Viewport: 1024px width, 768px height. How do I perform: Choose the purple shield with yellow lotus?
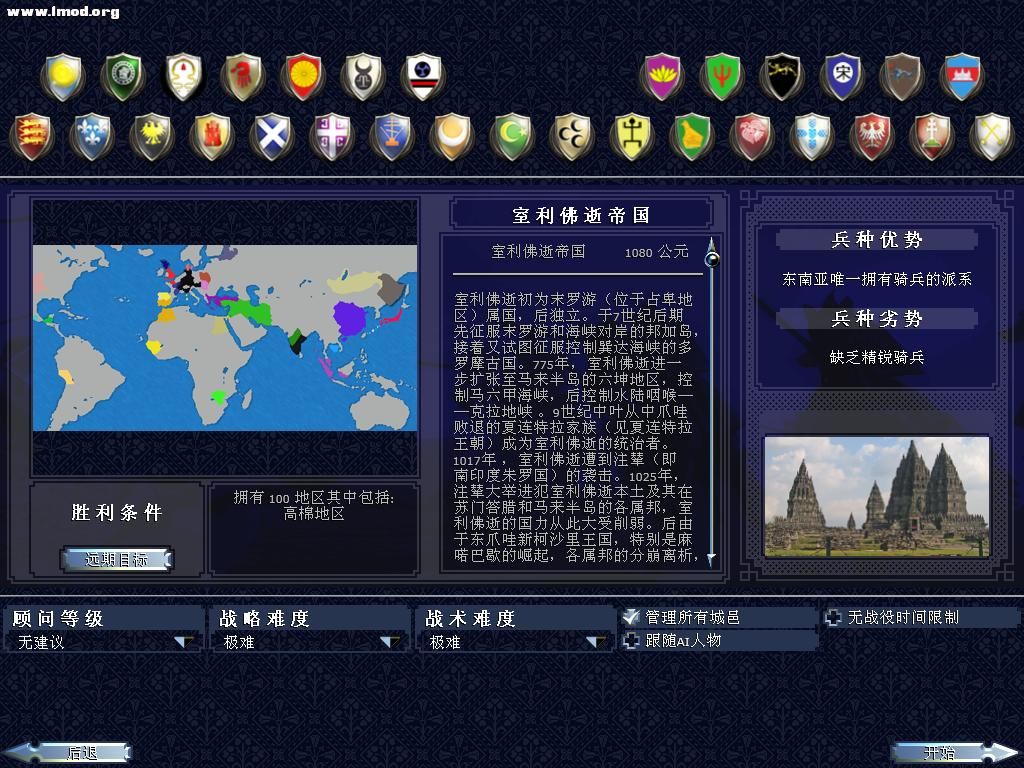(x=662, y=76)
